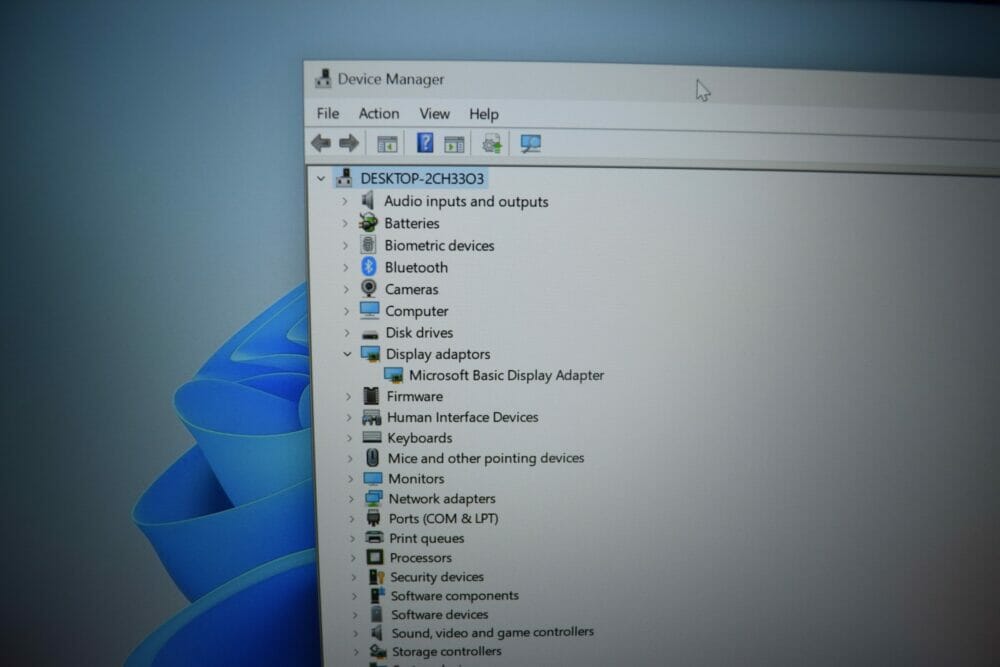The image size is (1000, 667).
Task: Click the Firmware chip icon
Action: click(x=371, y=395)
